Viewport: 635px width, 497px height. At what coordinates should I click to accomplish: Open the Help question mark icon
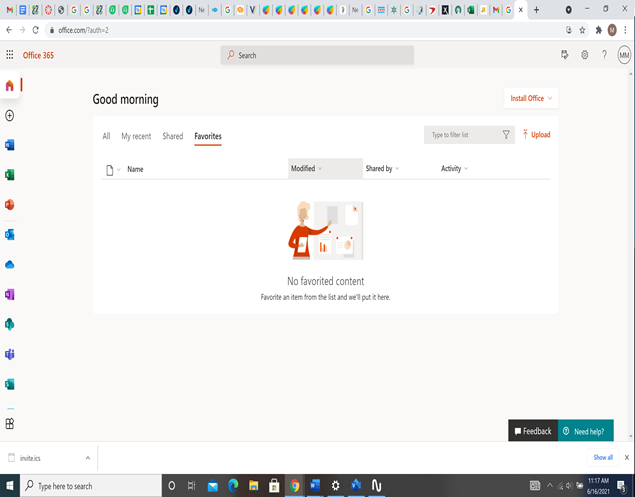[604, 55]
